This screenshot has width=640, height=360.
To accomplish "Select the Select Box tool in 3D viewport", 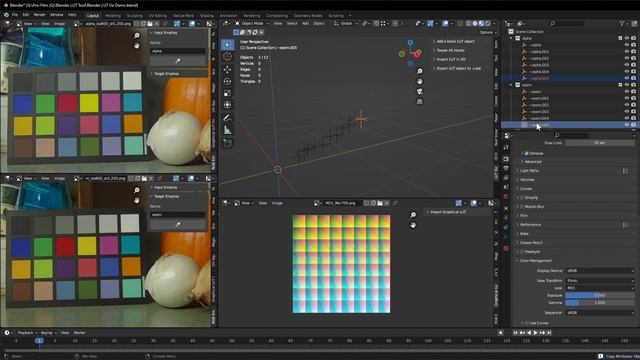I will (x=227, y=44).
